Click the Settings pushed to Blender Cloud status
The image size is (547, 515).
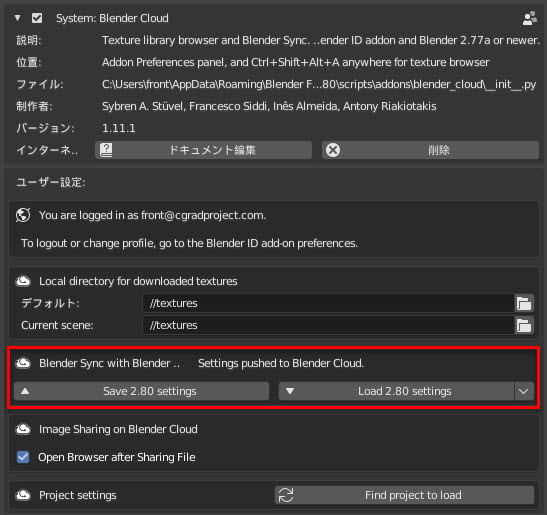click(x=281, y=363)
